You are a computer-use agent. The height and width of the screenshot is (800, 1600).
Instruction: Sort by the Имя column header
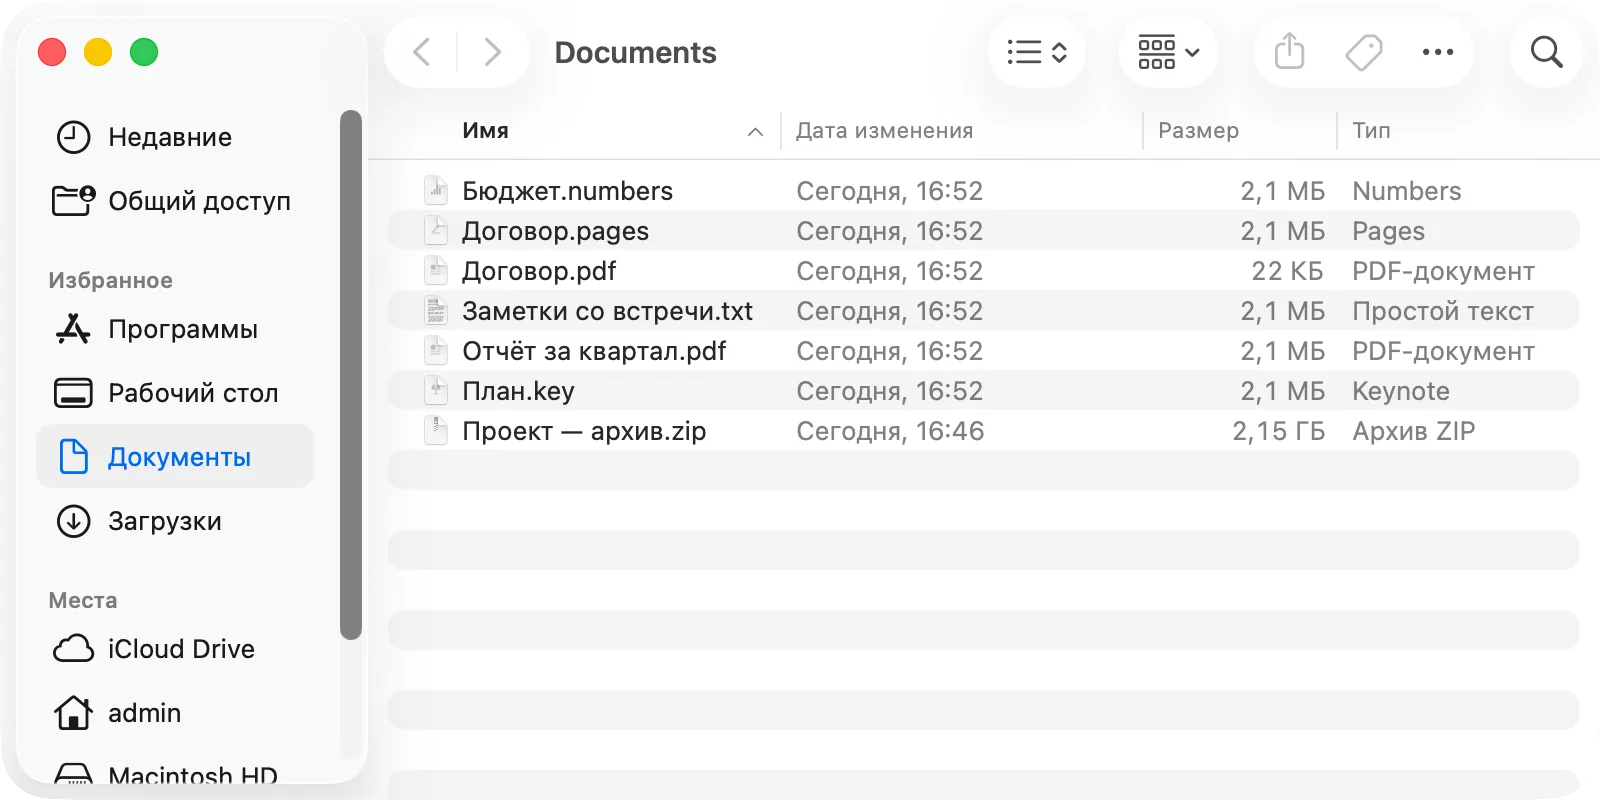click(x=485, y=131)
